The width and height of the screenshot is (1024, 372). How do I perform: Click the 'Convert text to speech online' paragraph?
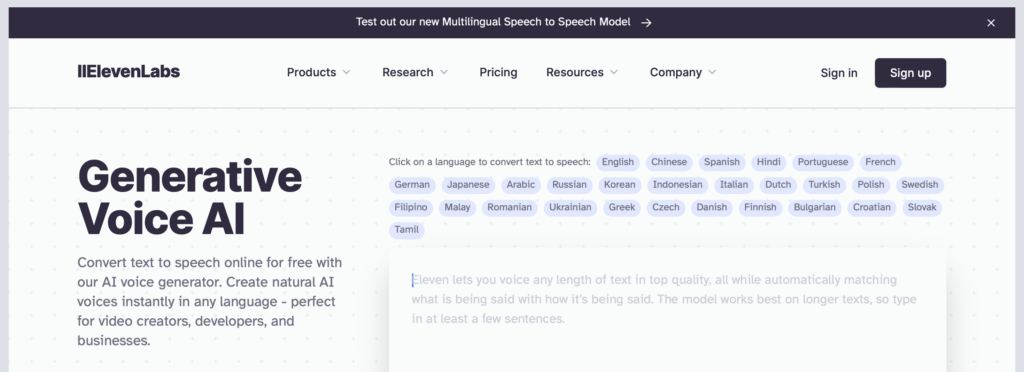[x=210, y=302]
